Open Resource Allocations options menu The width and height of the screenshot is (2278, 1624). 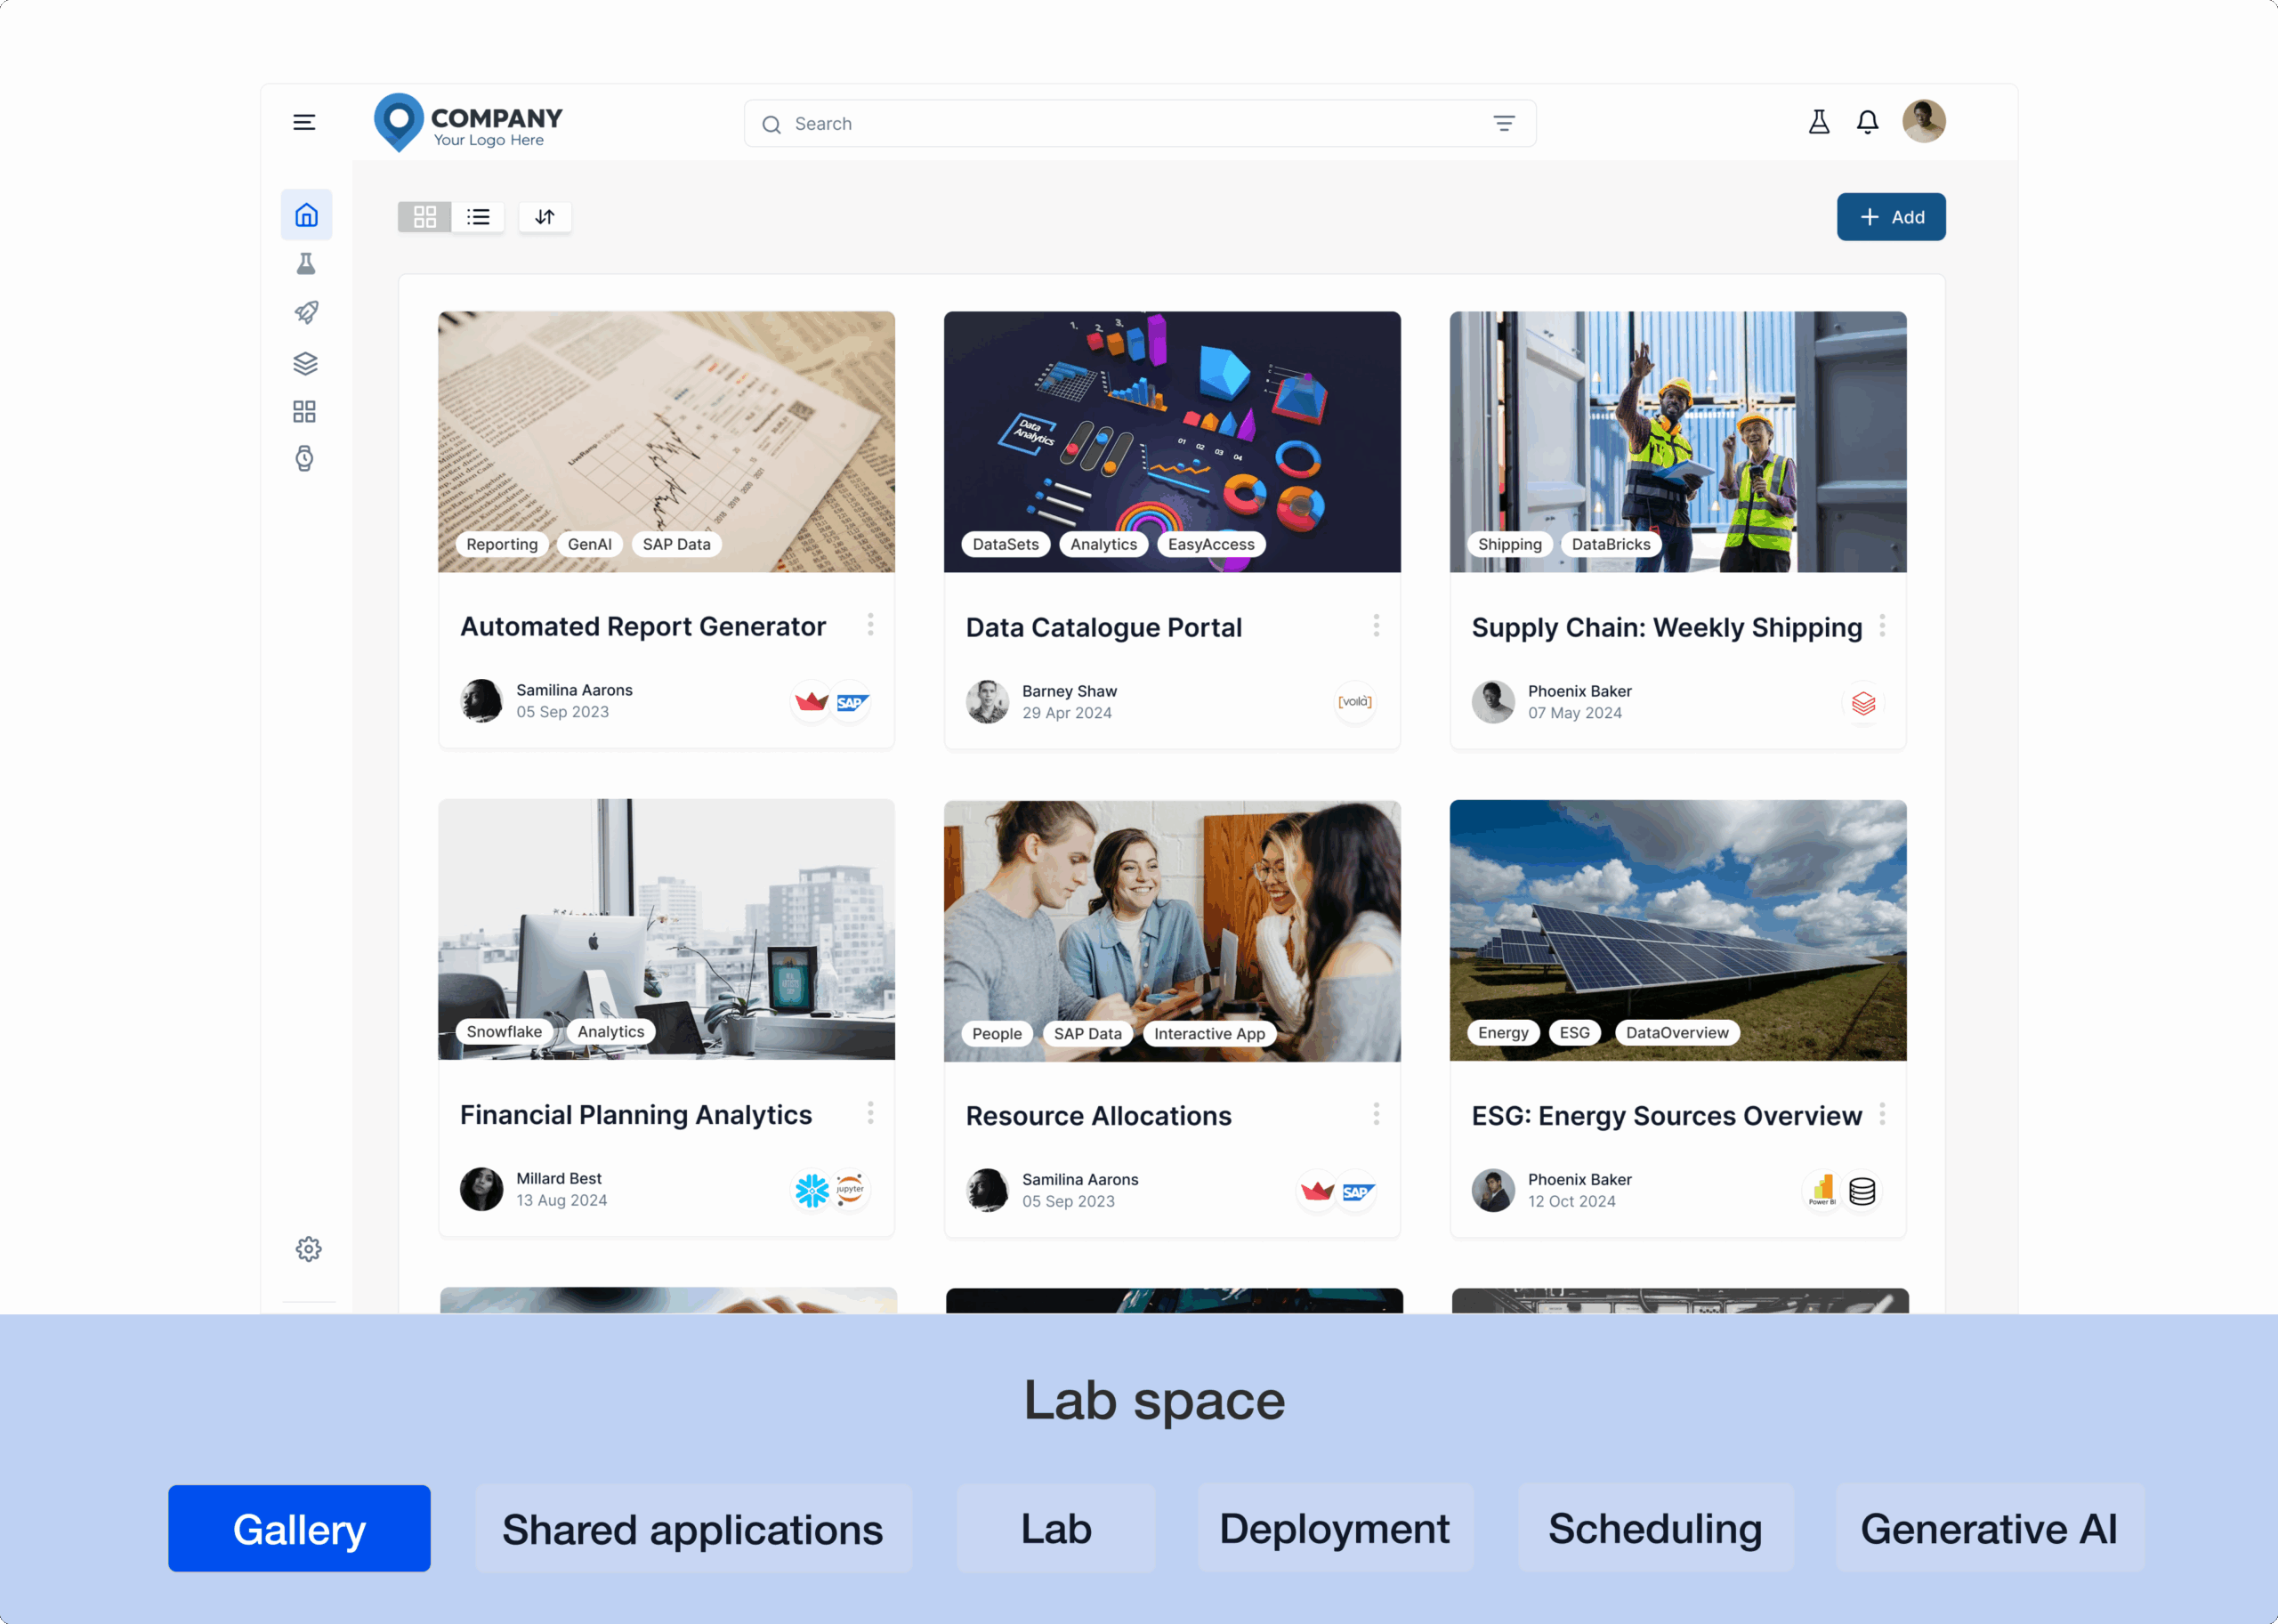(x=1376, y=1113)
